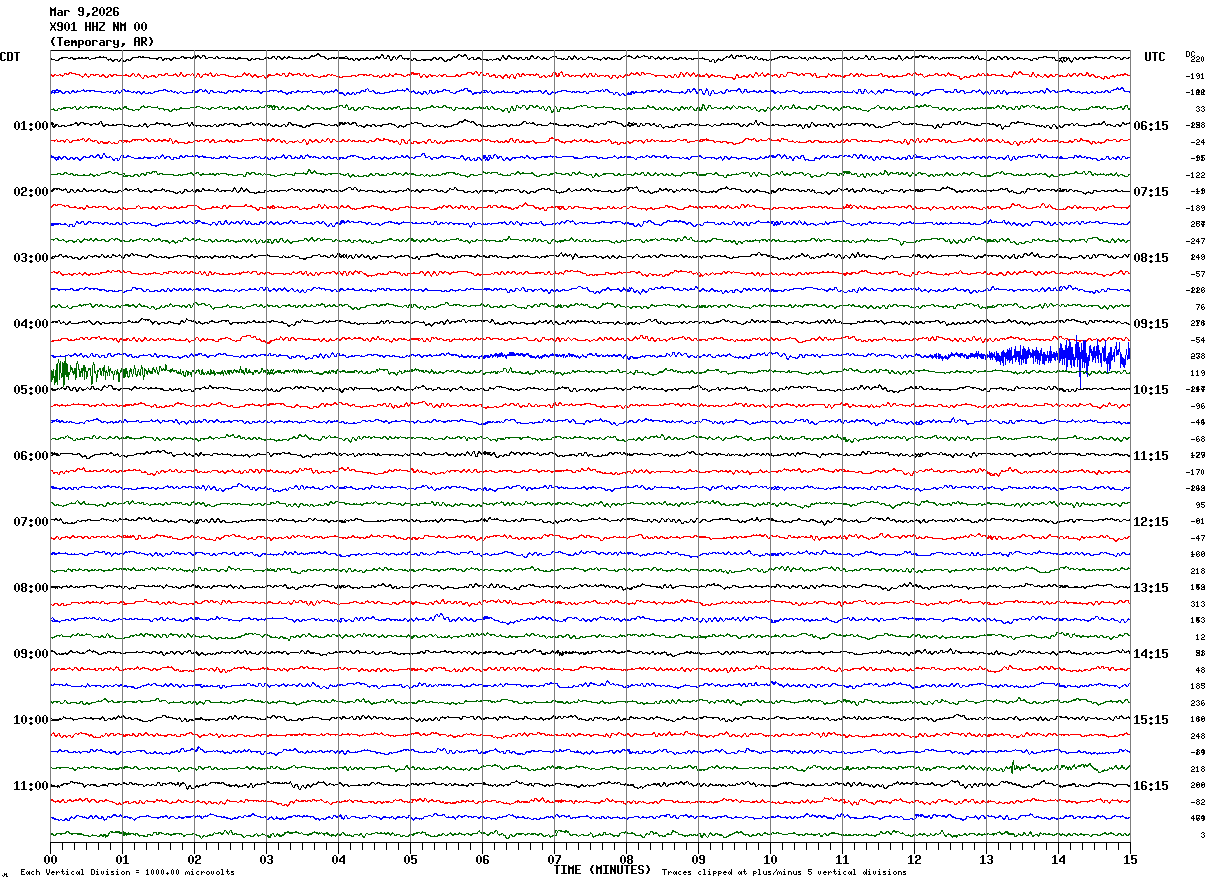Click the '05' minute tick on bottom axis
1210x886 pixels.
point(410,859)
